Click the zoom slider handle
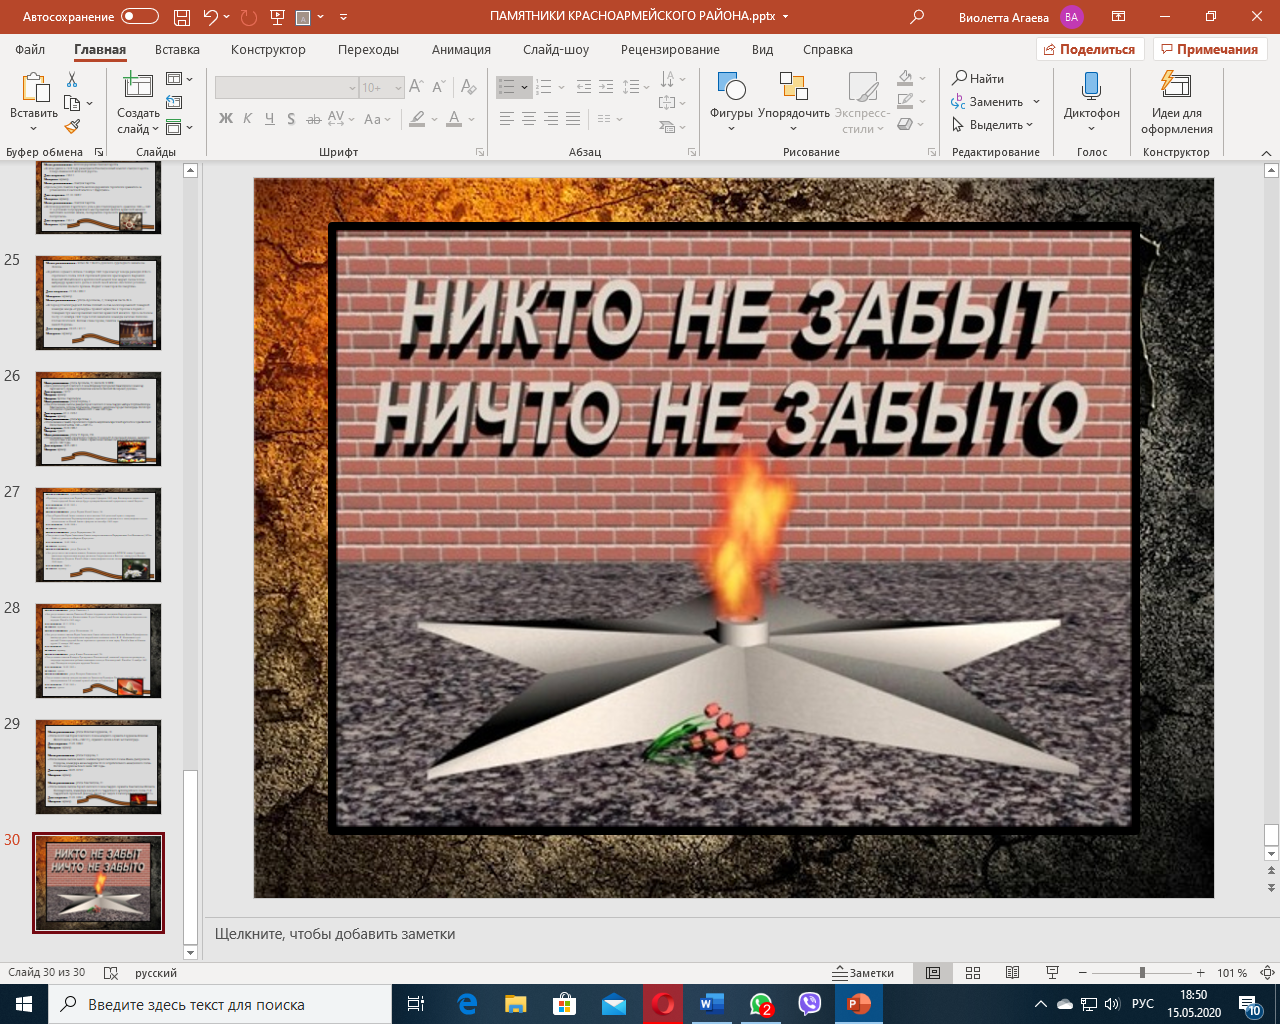This screenshot has height=1024, width=1280. point(1142,973)
